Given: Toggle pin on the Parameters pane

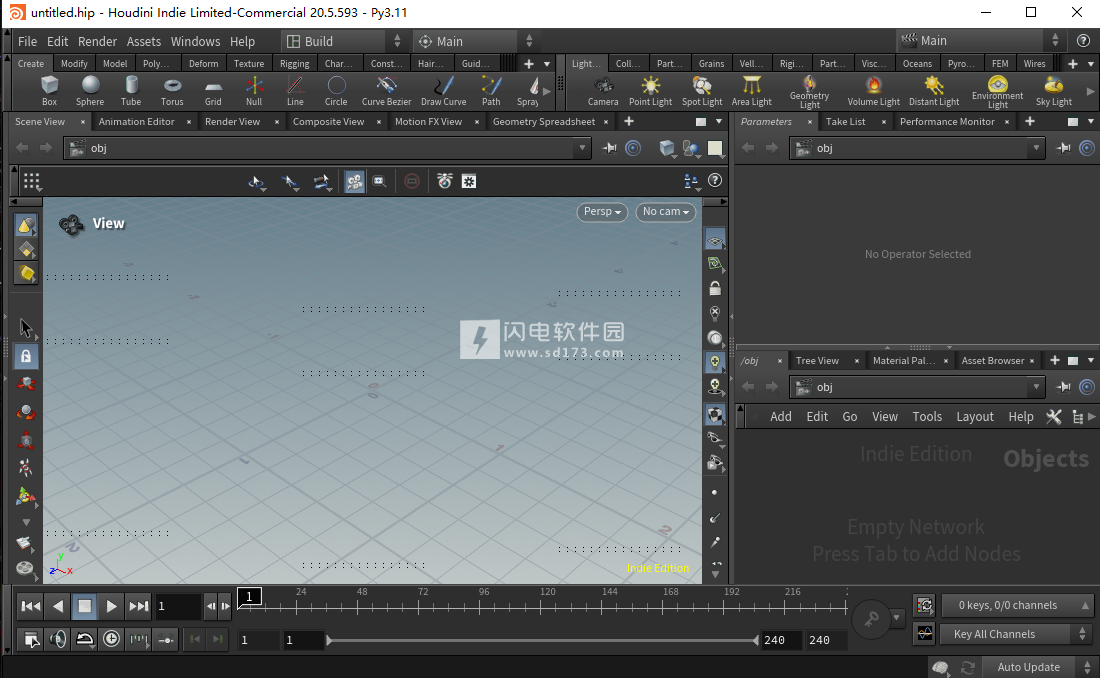Looking at the screenshot, I should coord(1064,148).
